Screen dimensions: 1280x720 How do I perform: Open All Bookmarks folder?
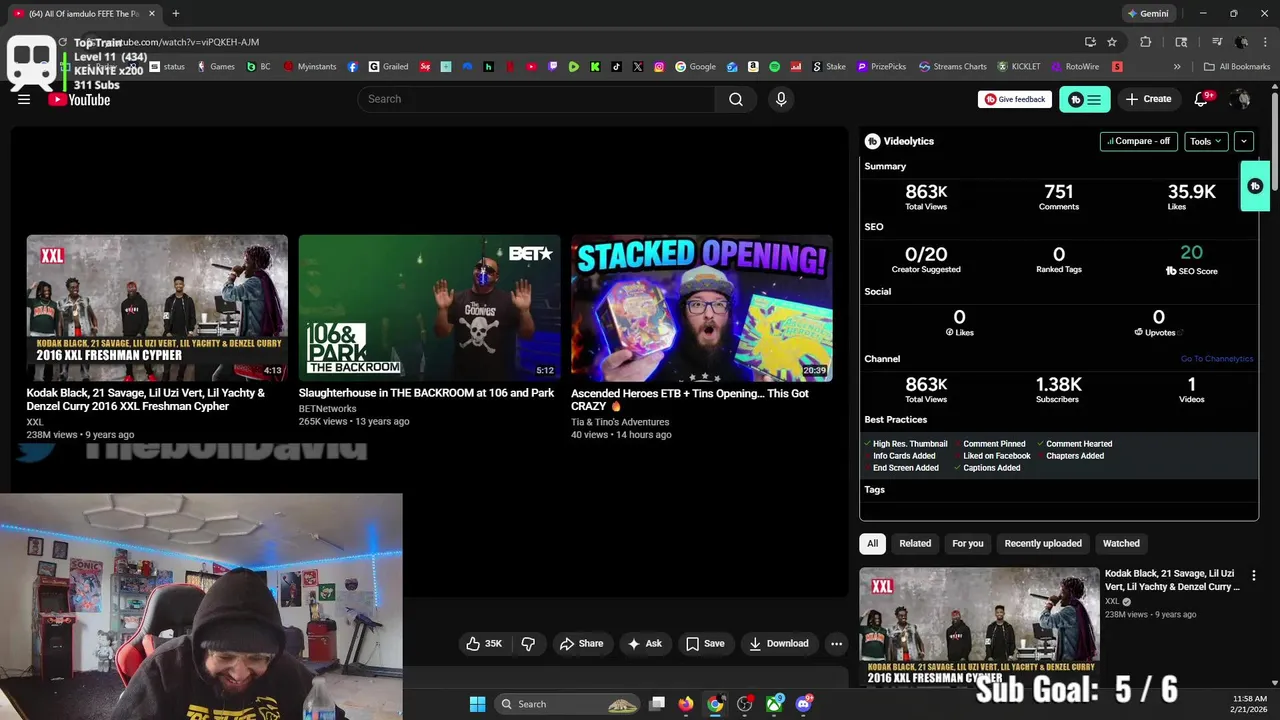[1237, 67]
